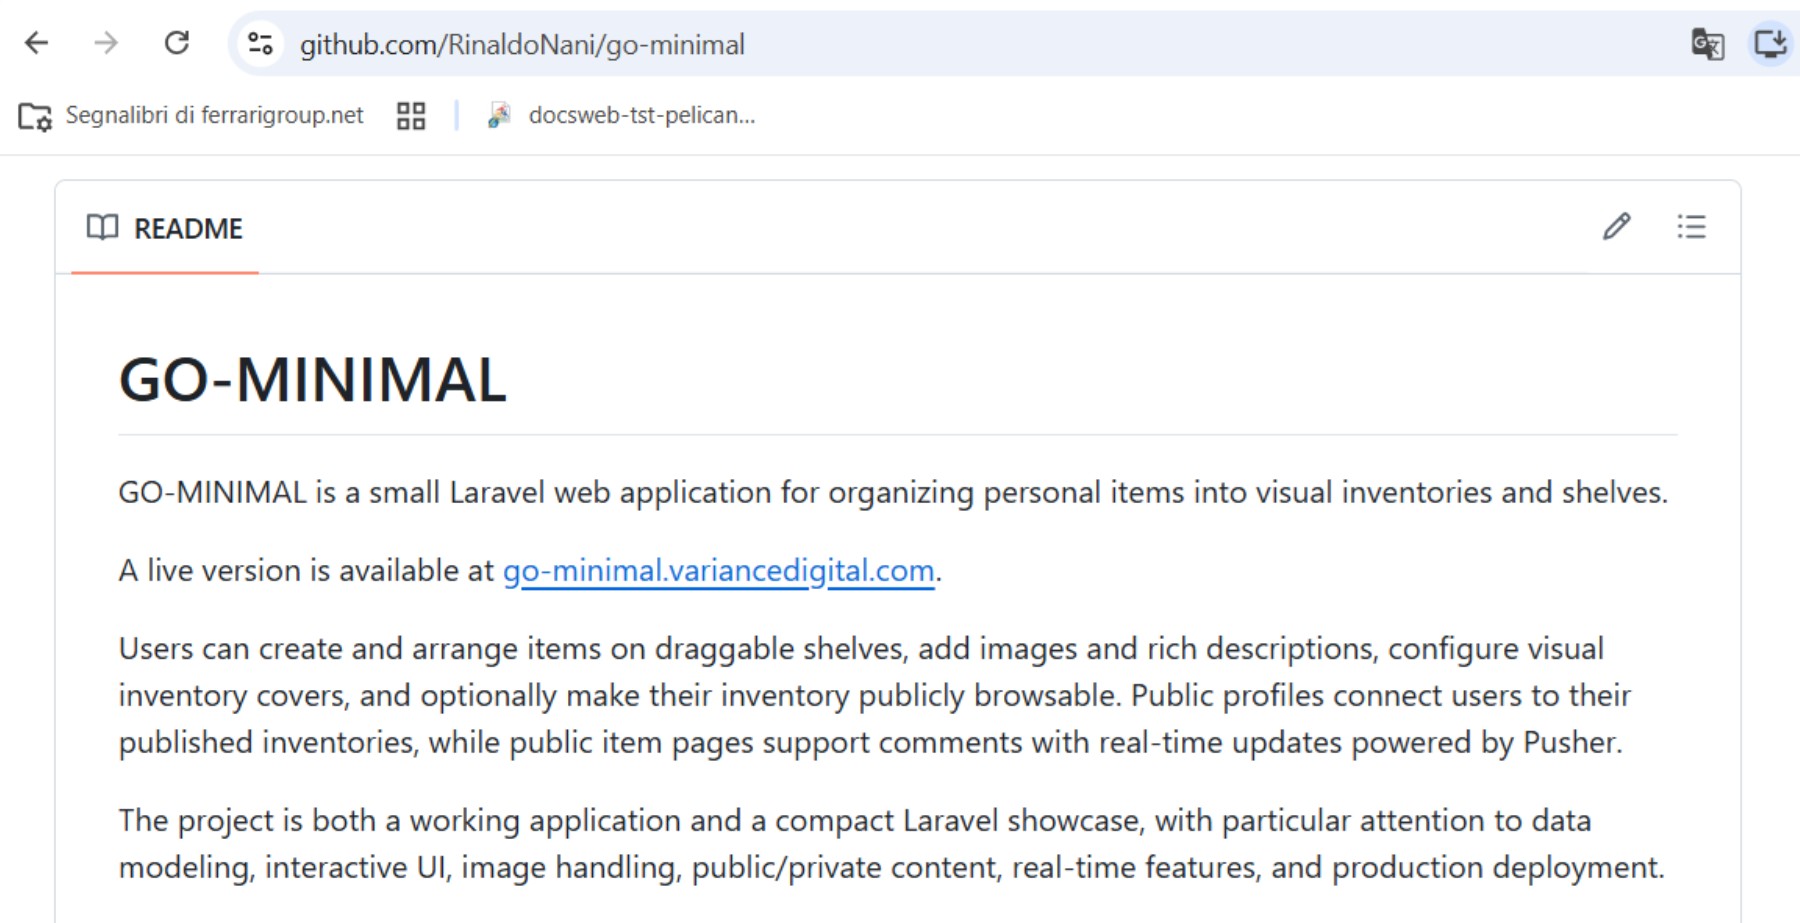Image resolution: width=1800 pixels, height=923 pixels.
Task: Focus the address bar URL github.com/RinaldoNani/go-minimal
Action: pyautogui.click(x=522, y=45)
